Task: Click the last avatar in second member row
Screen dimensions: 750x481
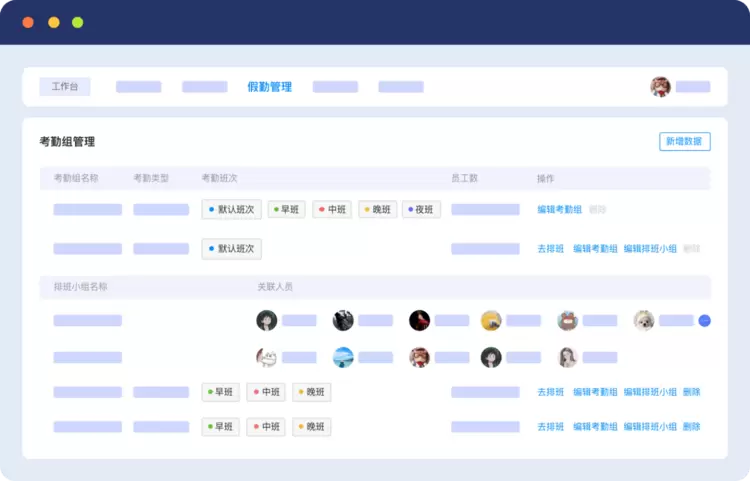Action: tap(568, 357)
